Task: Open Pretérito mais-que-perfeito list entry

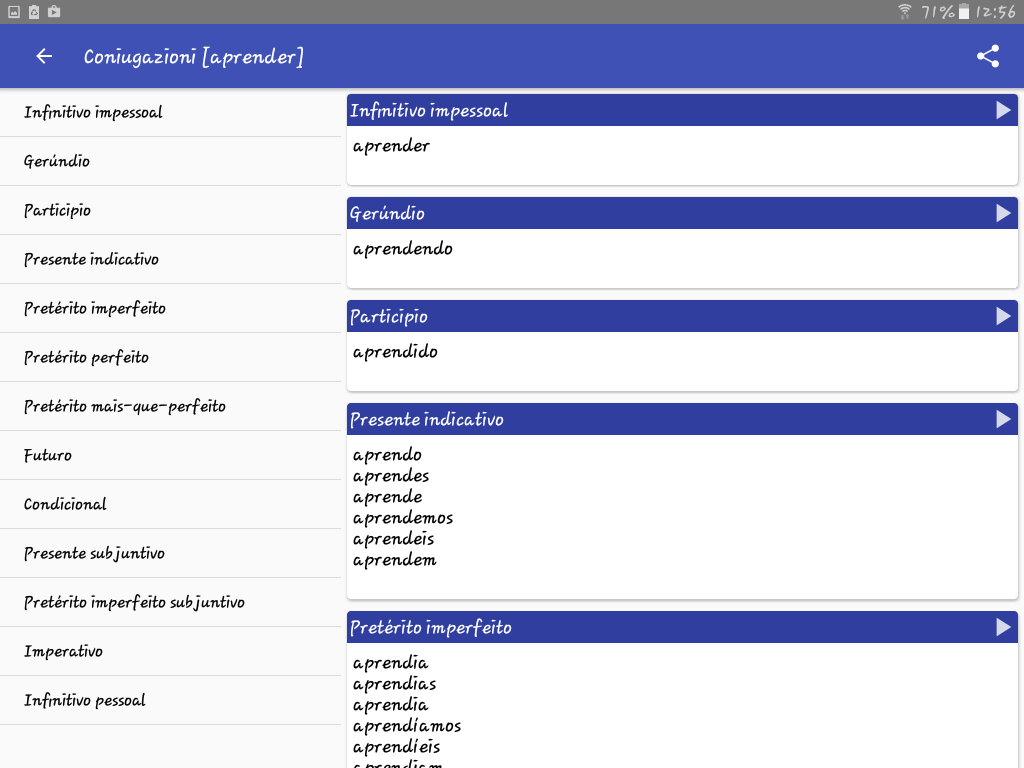Action: (170, 406)
